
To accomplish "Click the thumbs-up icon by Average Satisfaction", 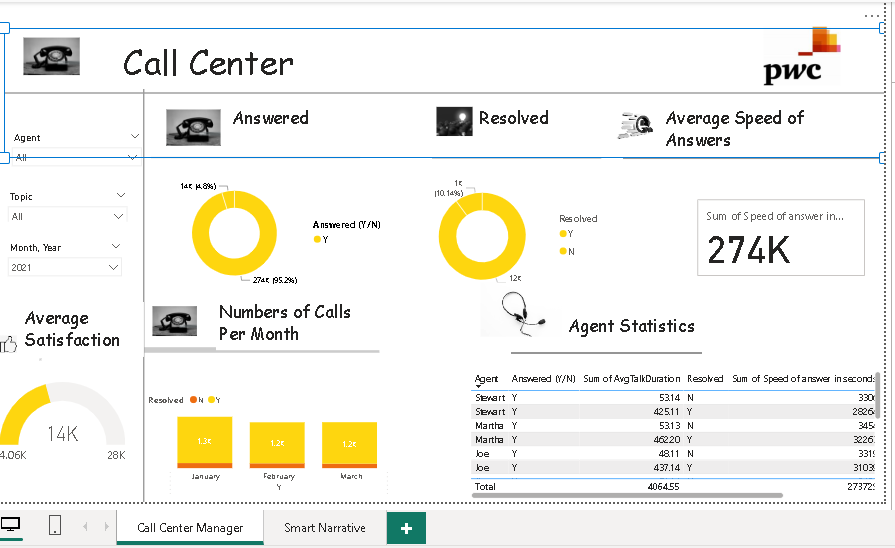I will pyautogui.click(x=9, y=344).
